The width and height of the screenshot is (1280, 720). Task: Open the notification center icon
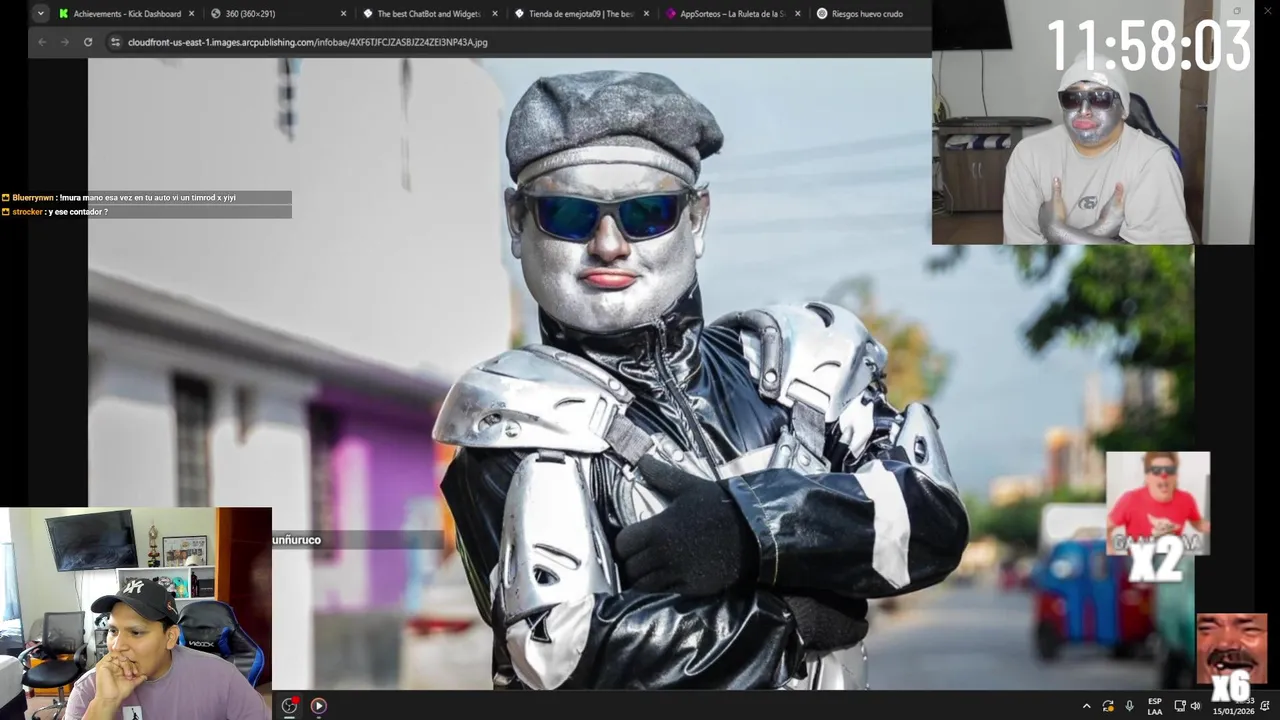click(x=1265, y=706)
